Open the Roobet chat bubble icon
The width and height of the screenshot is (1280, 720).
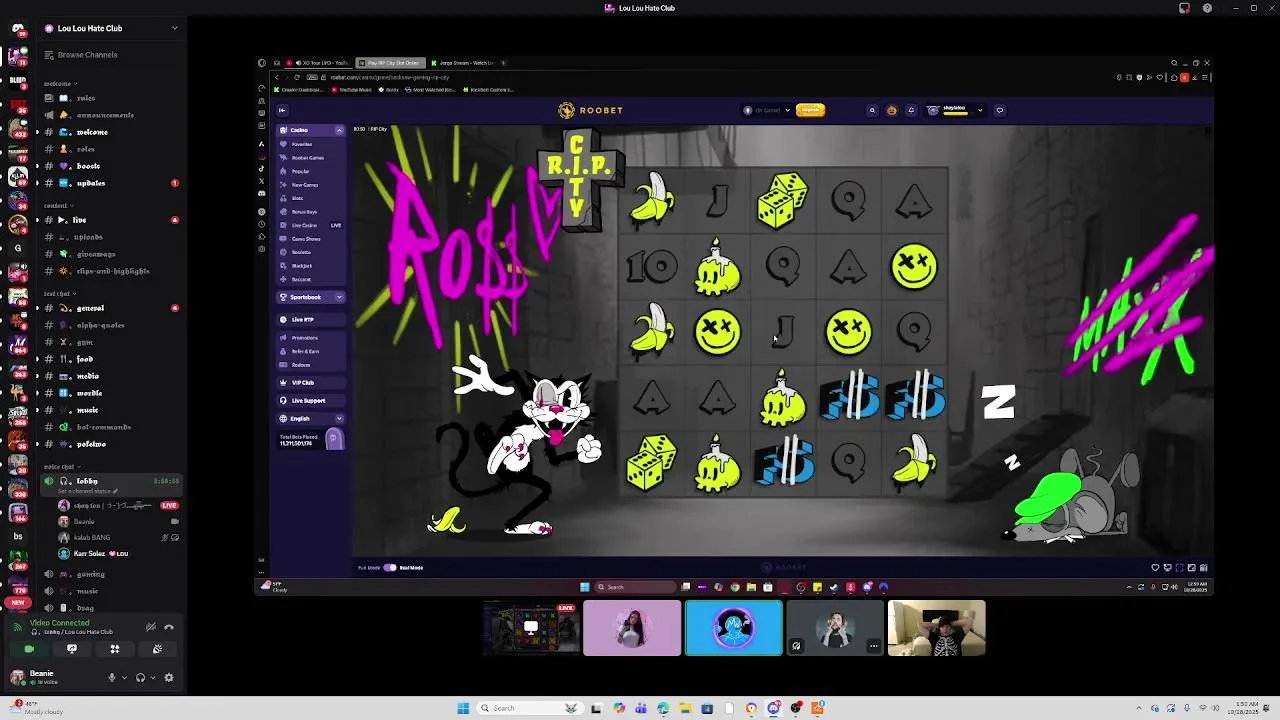coord(1000,110)
